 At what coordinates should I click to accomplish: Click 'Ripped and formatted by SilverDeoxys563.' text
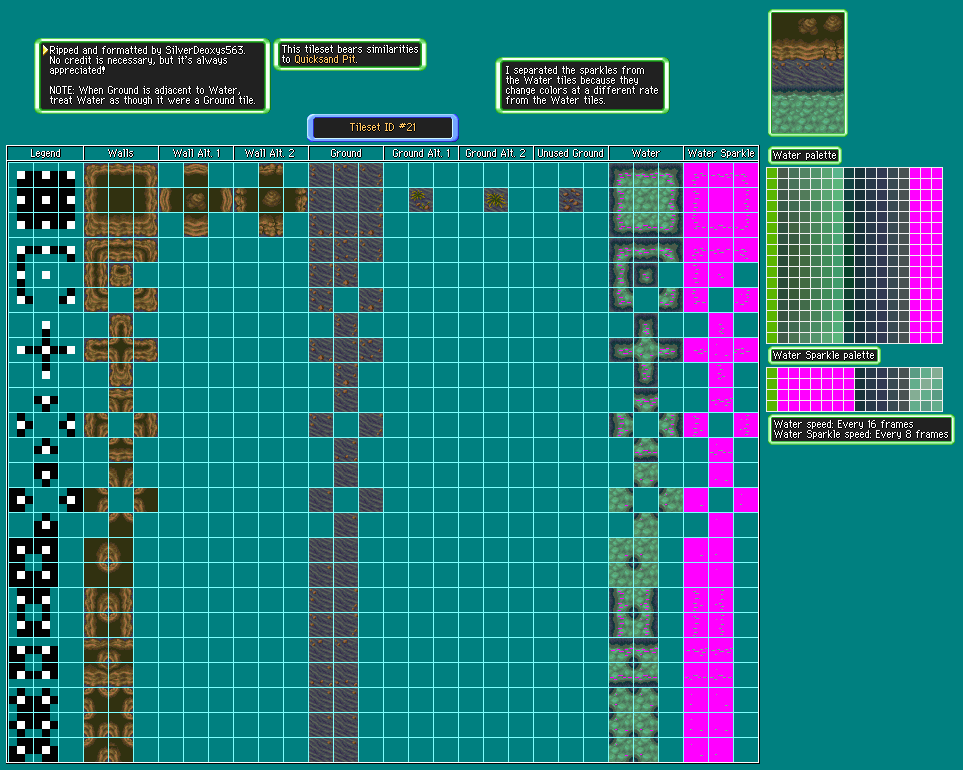[x=147, y=50]
